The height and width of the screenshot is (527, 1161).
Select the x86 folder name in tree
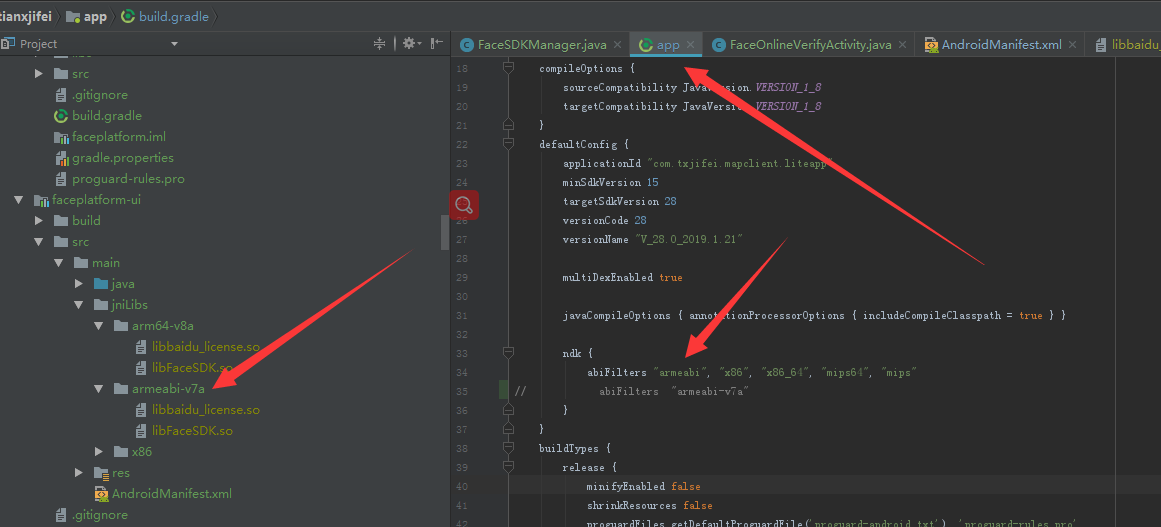tap(141, 452)
